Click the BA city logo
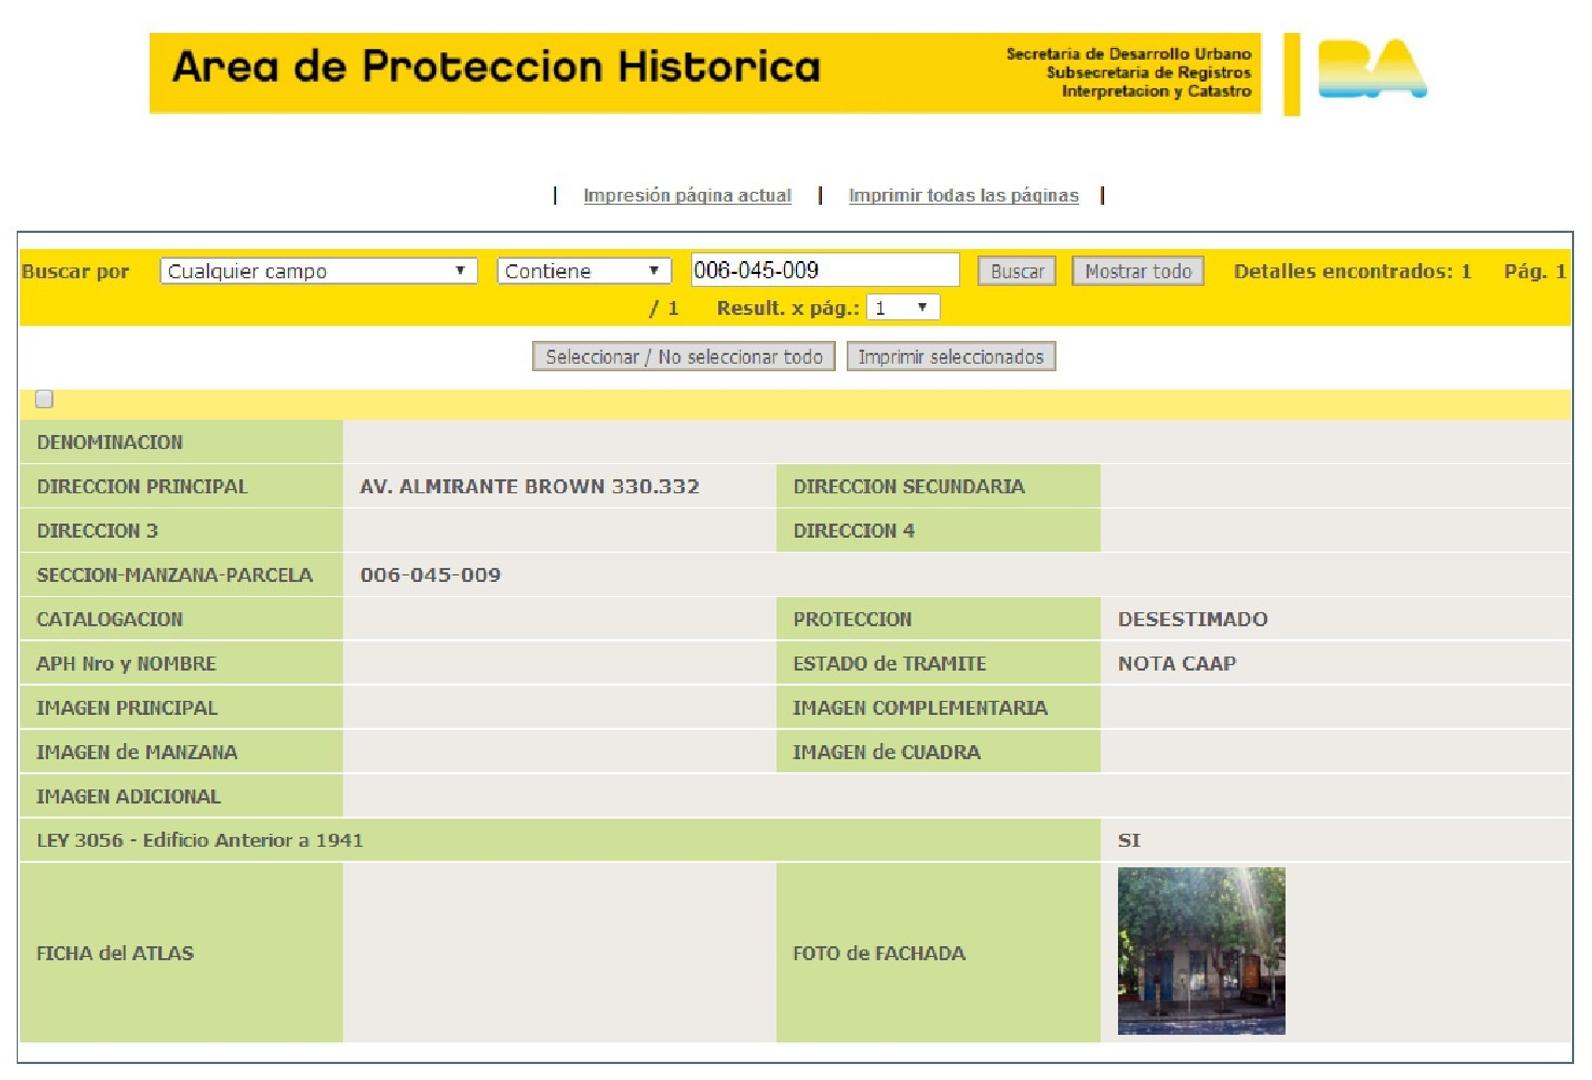The image size is (1592, 1080). 1371,70
